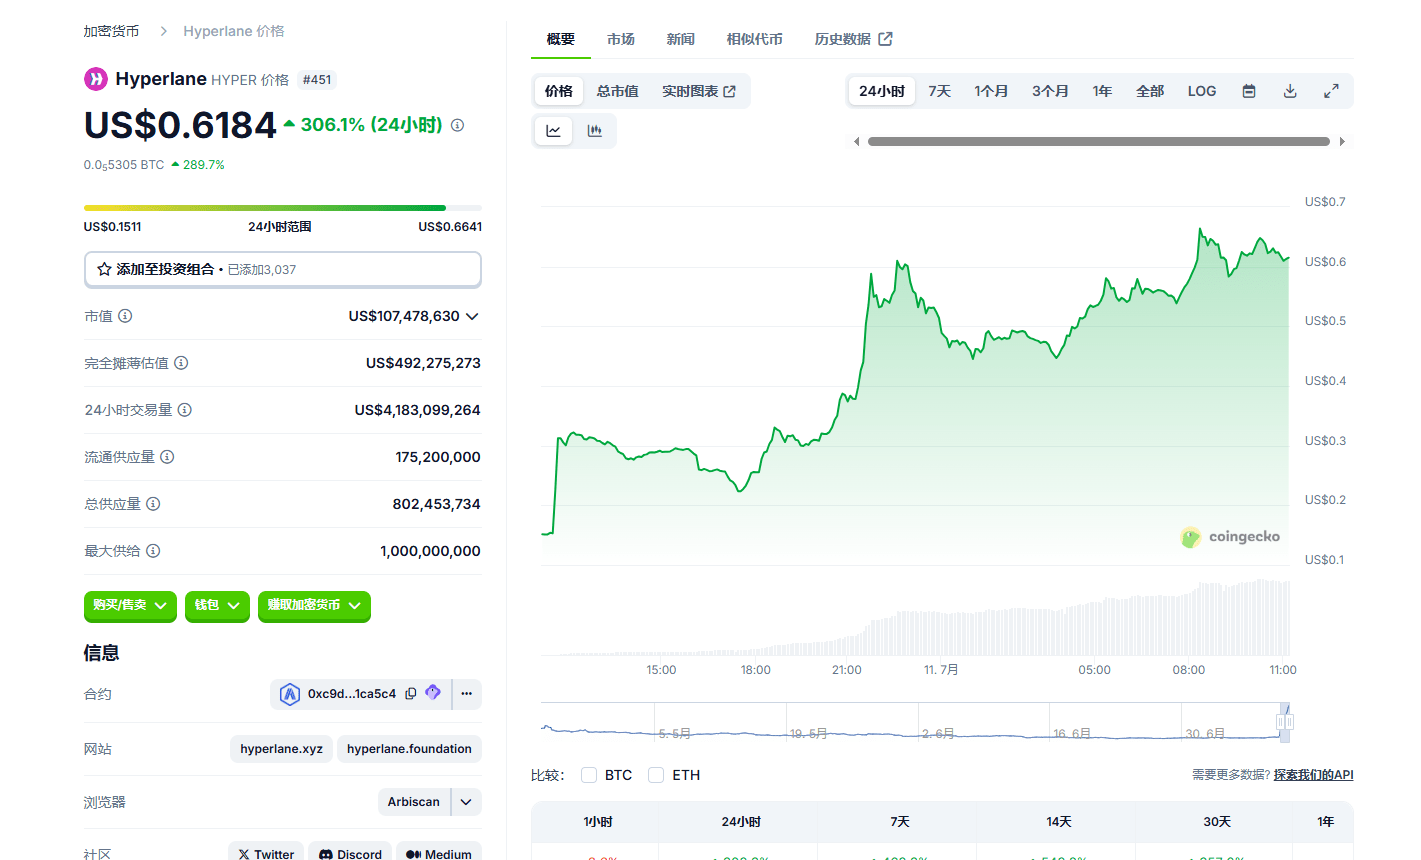Open info icon beside 24小时 percentage
The height and width of the screenshot is (860, 1421).
pyautogui.click(x=457, y=125)
